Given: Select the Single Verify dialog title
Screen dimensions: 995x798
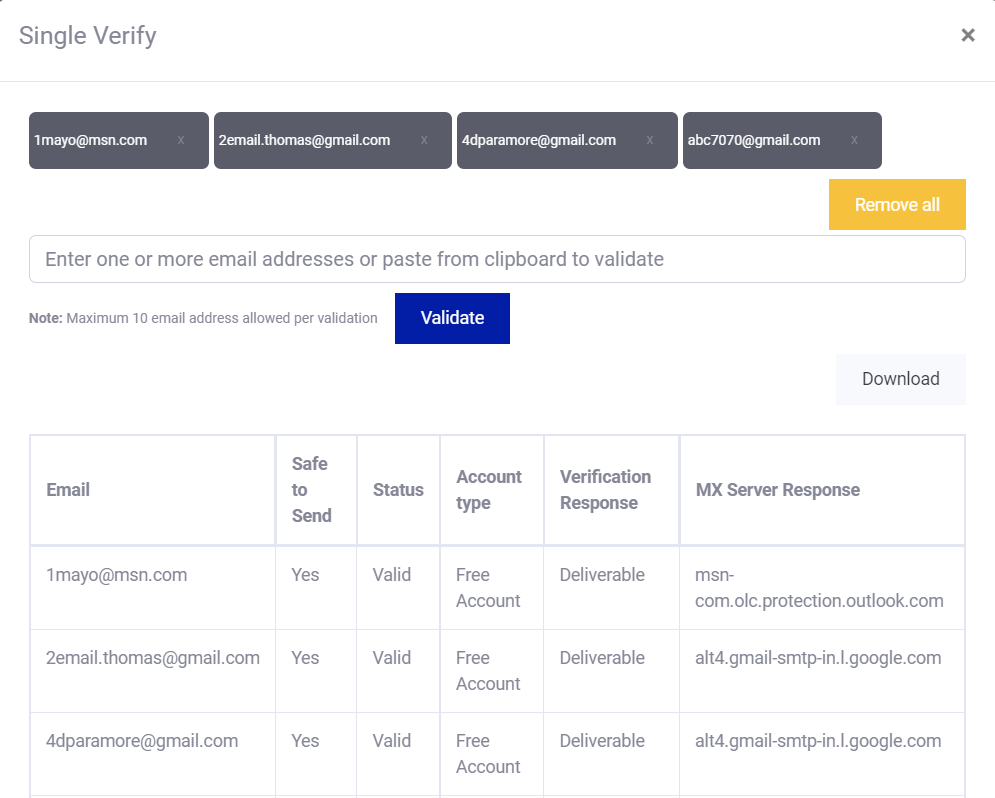Looking at the screenshot, I should coord(88,36).
